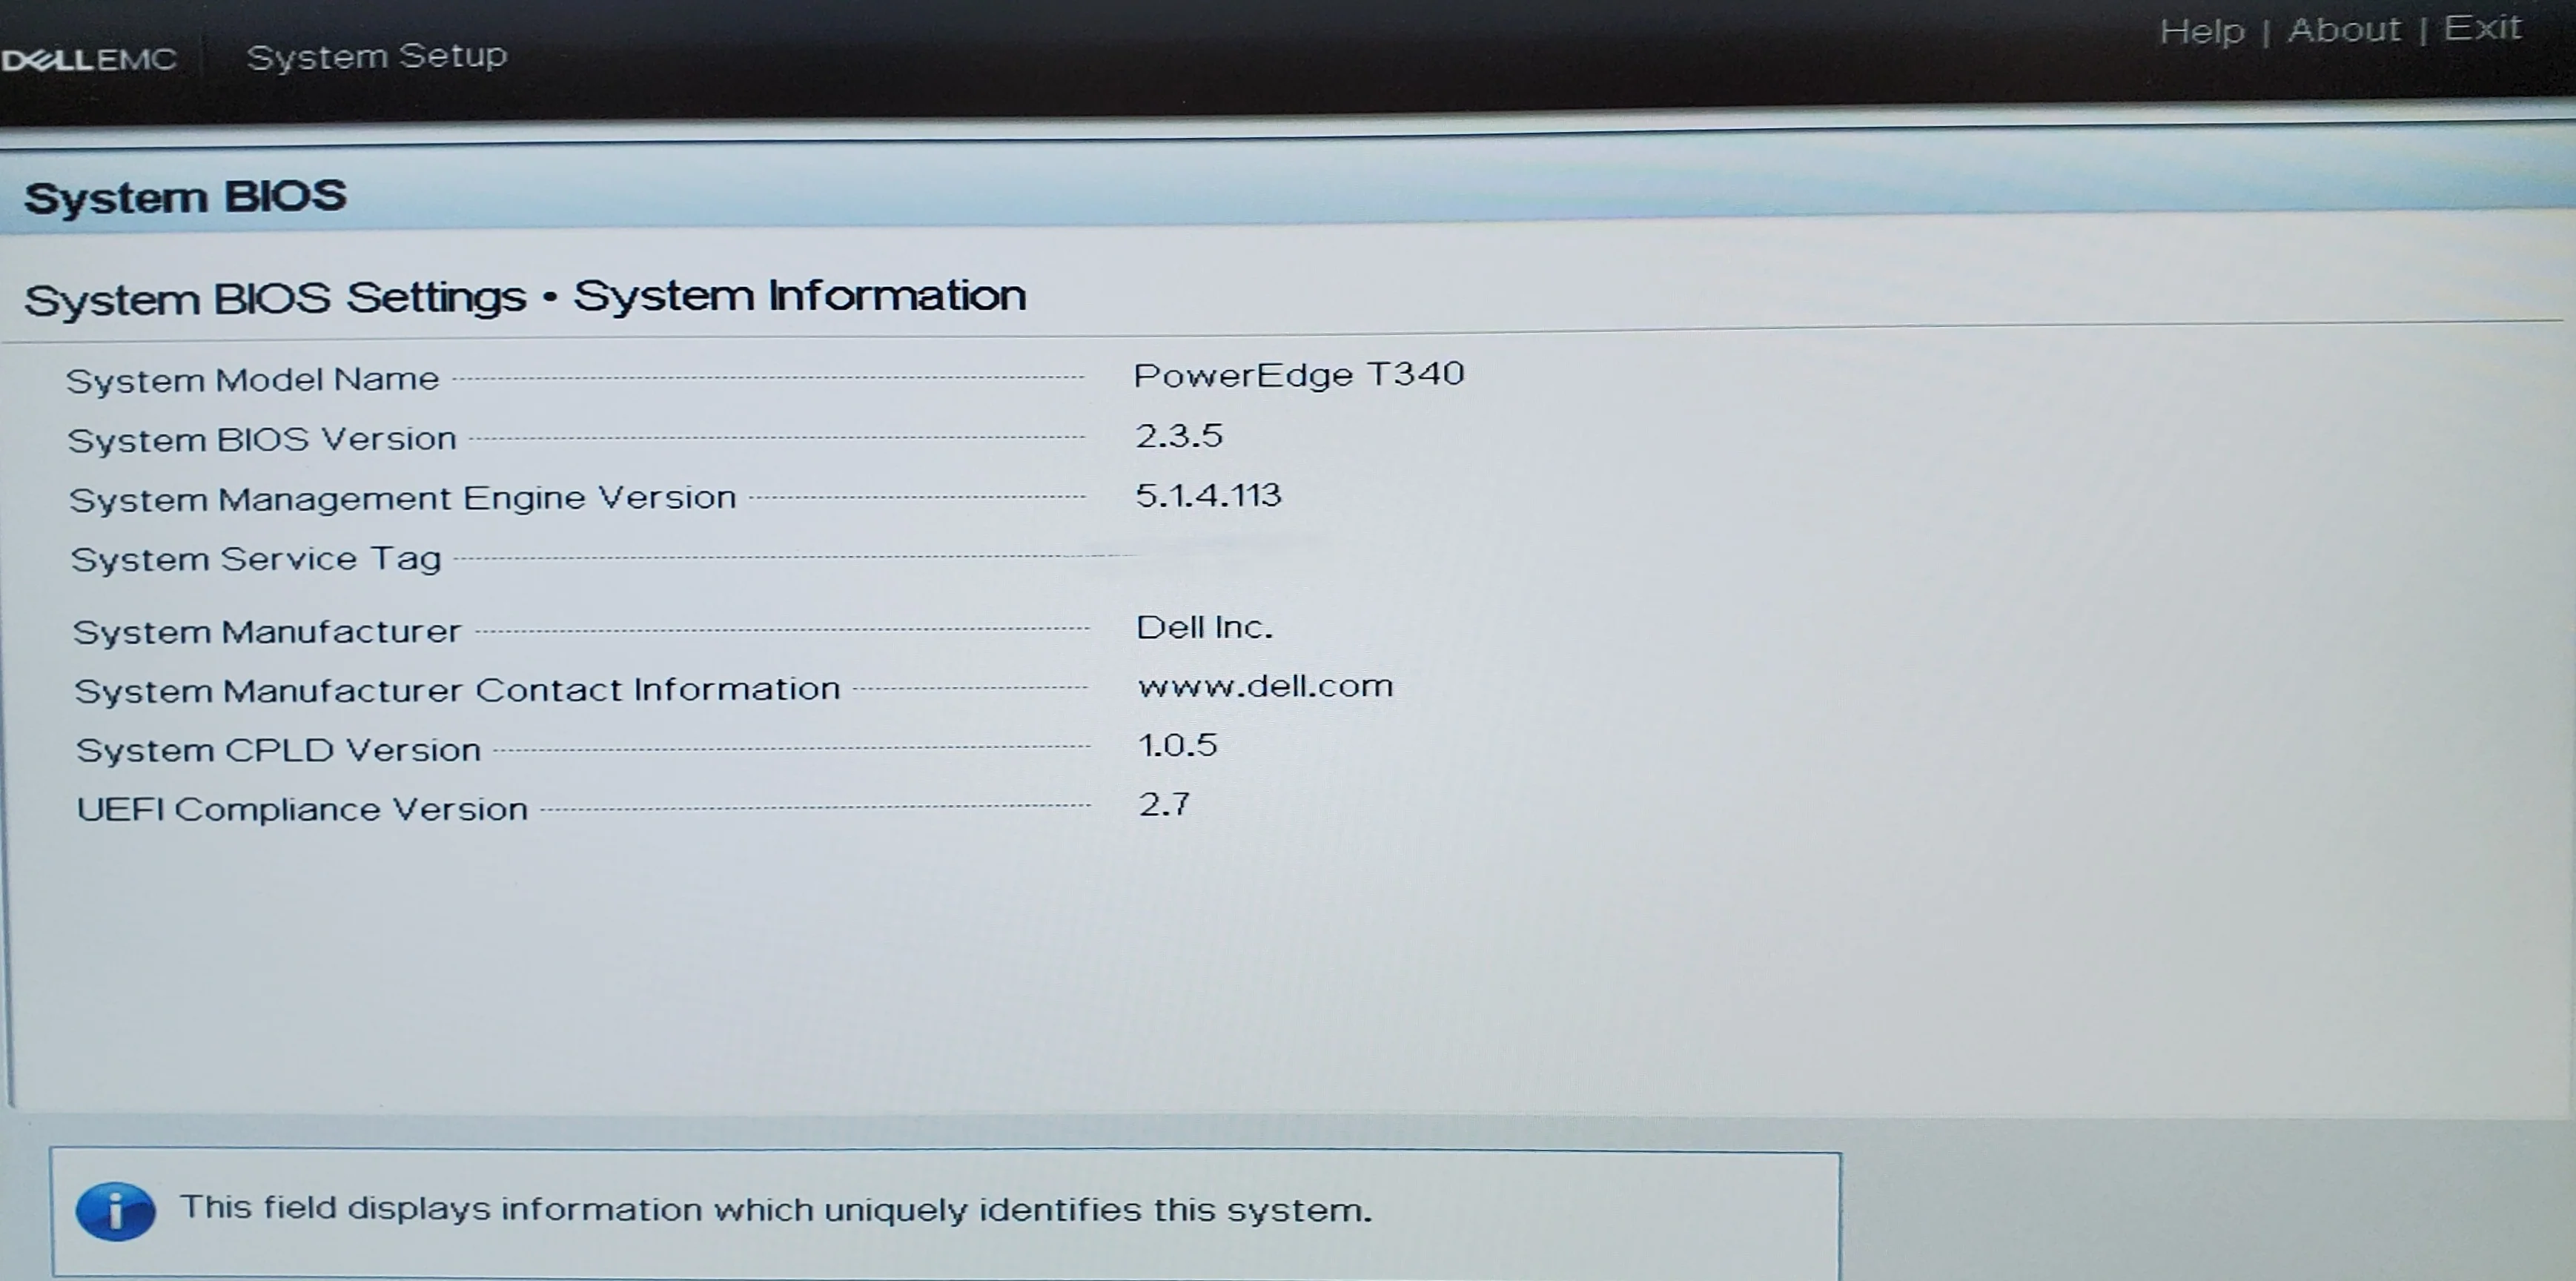The width and height of the screenshot is (2576, 1281).
Task: Select the System BIOS Version label
Action: (x=262, y=439)
